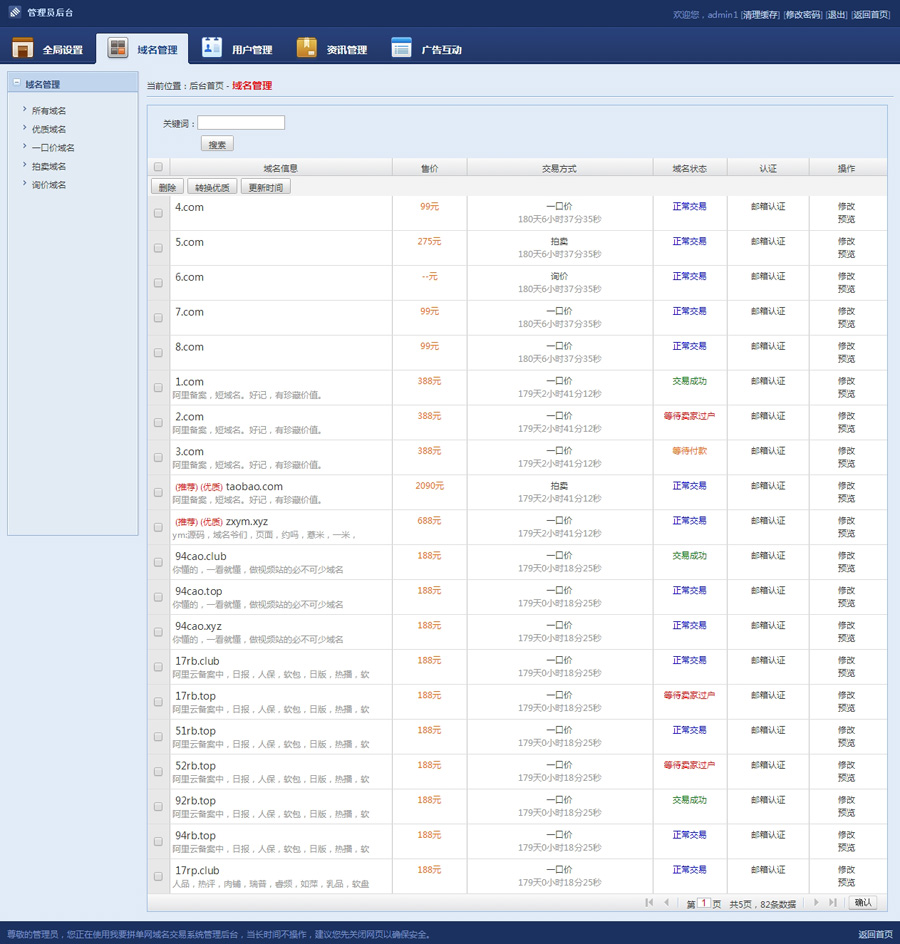Click the 域名管理 tab icon

click(118, 49)
